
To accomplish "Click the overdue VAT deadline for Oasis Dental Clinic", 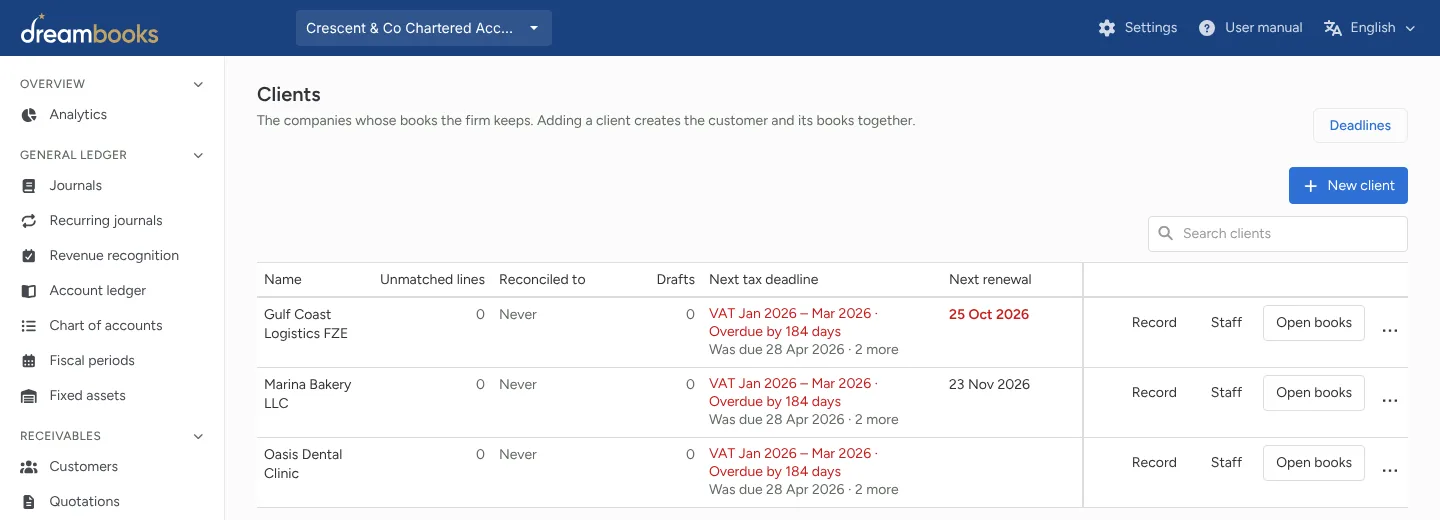I will [x=793, y=462].
